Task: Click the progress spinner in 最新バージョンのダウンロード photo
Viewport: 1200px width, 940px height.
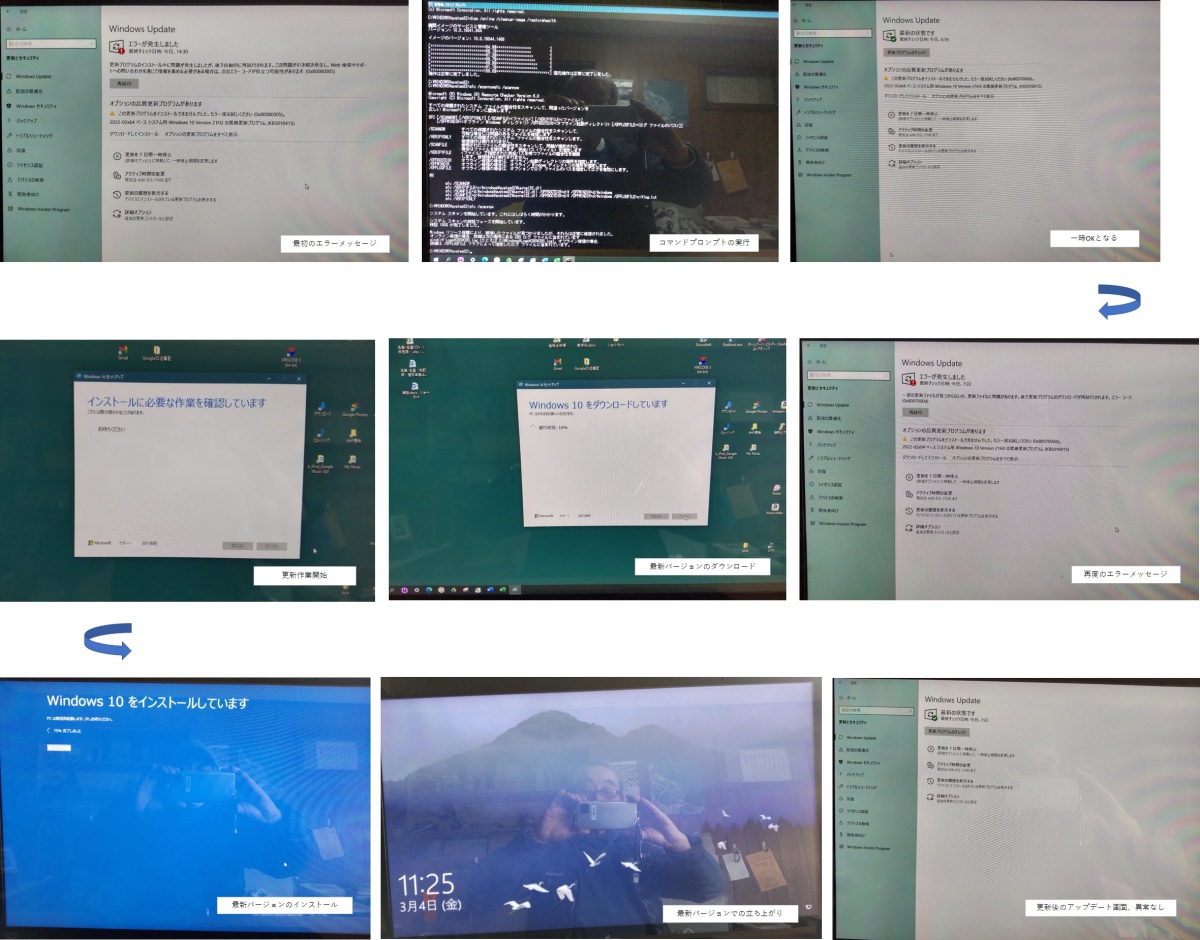Action: (532, 425)
